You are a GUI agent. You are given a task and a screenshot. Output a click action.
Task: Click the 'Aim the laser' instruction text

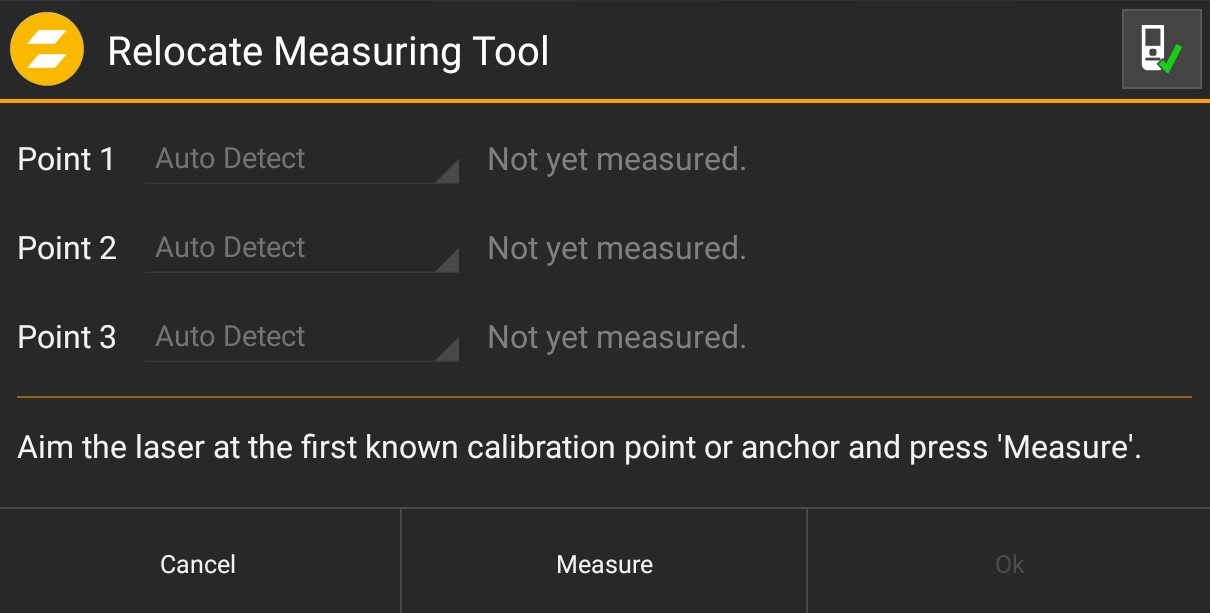(x=579, y=447)
